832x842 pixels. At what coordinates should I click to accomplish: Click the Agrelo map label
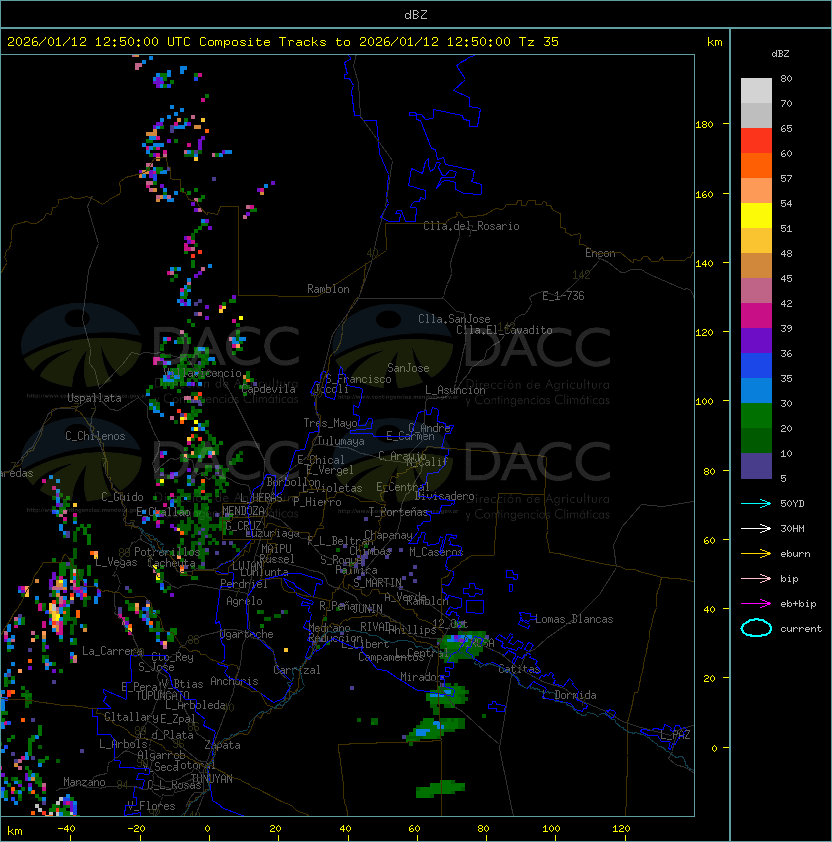coord(244,601)
